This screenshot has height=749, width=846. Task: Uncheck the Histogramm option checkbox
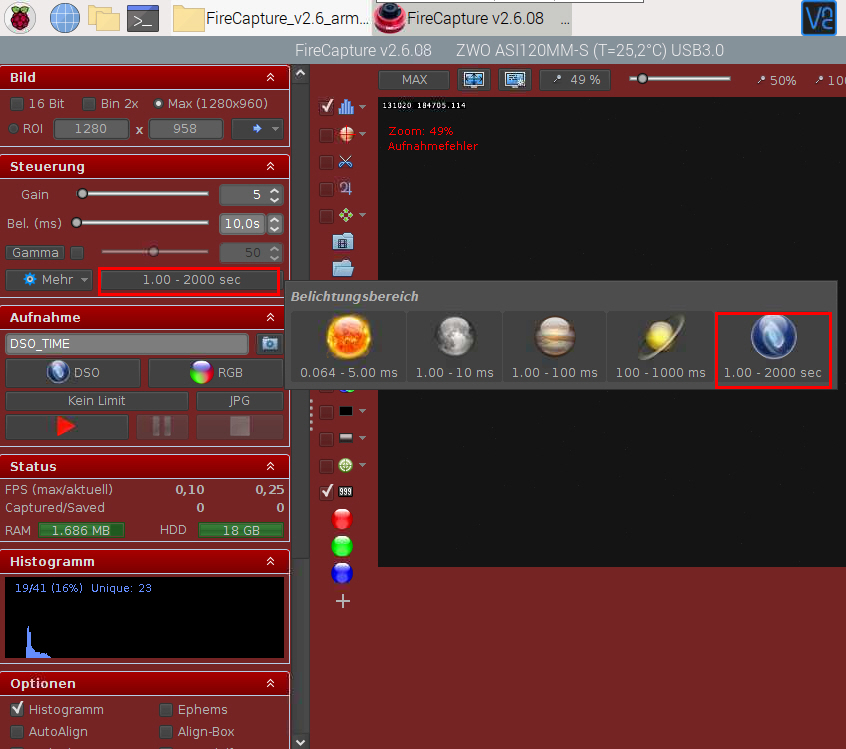click(x=17, y=709)
